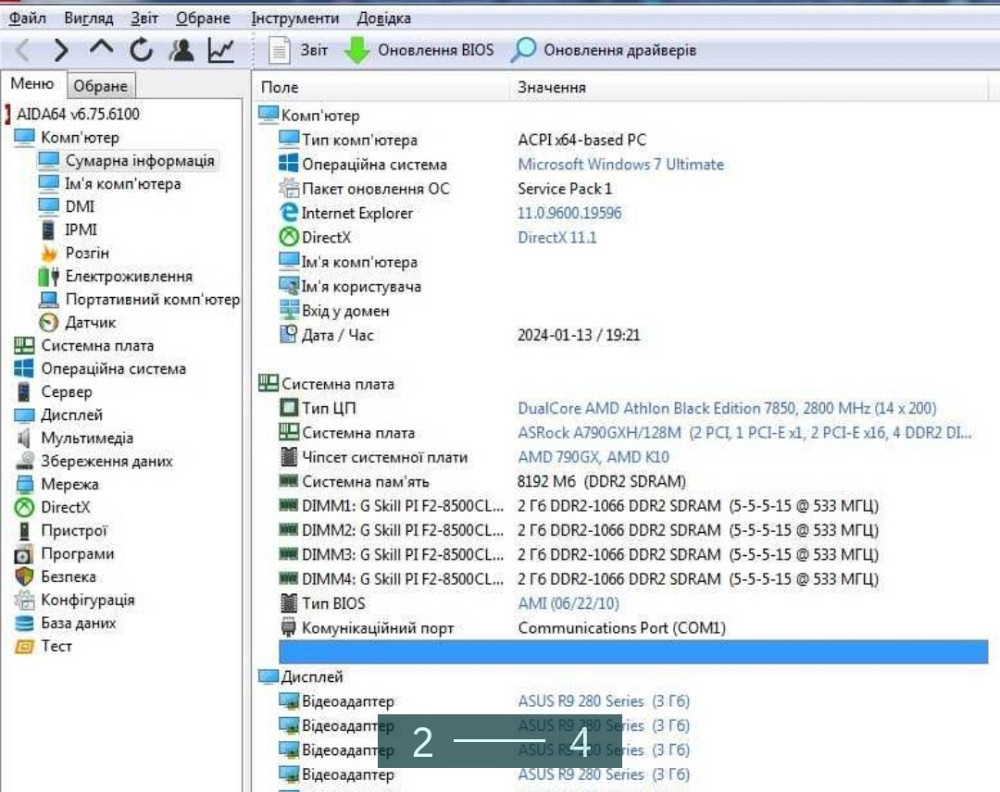This screenshot has width=1000, height=792.
Task: Open the user icon in toolbar
Action: pyautogui.click(x=181, y=50)
